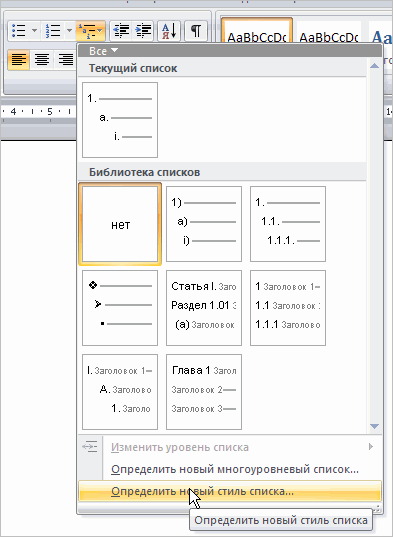This screenshot has width=393, height=537.
Task: Click the 'Библиотека списков' header
Action: click(144, 172)
